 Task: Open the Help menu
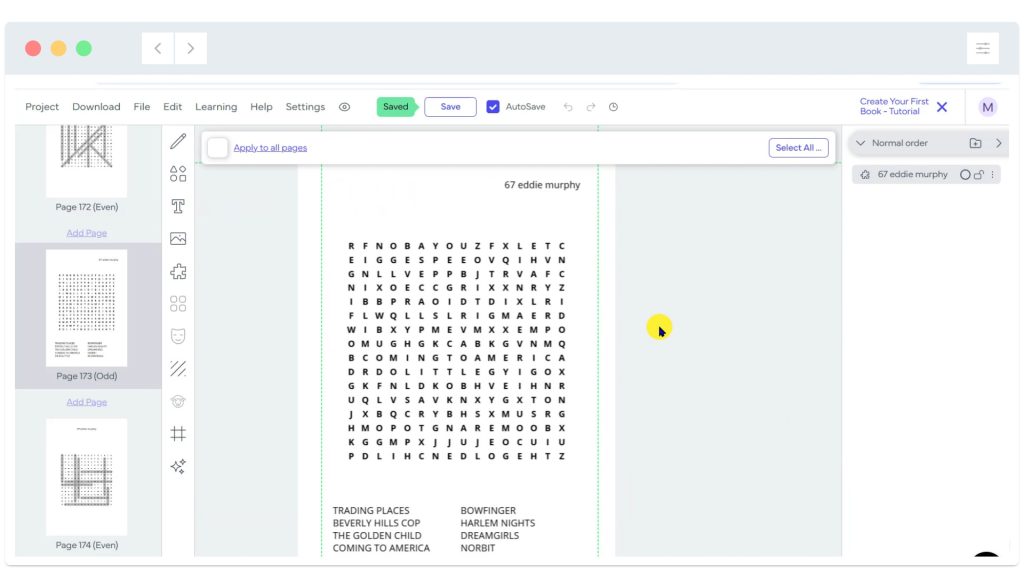pyautogui.click(x=261, y=107)
